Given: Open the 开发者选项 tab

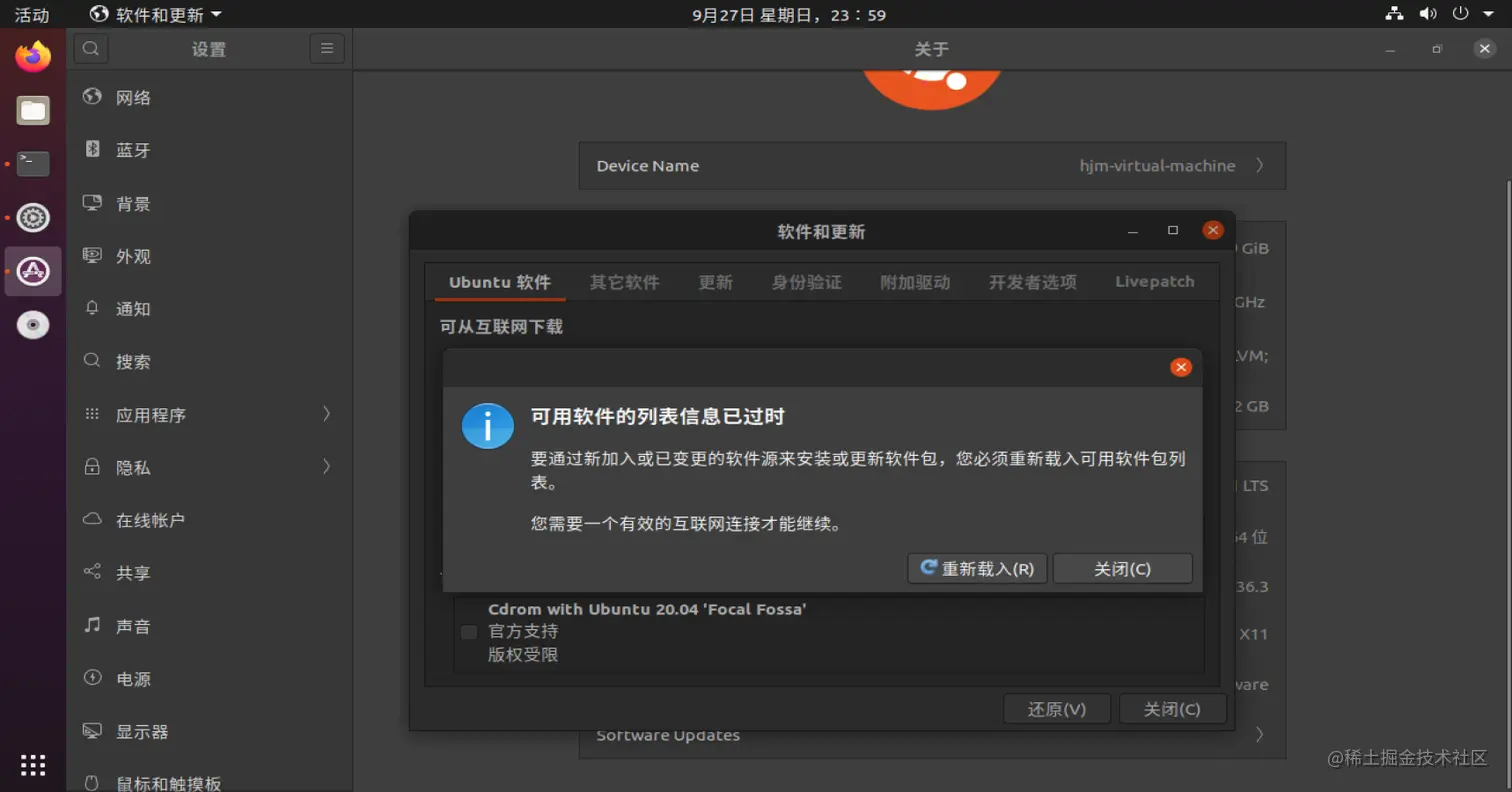Looking at the screenshot, I should [x=1033, y=282].
